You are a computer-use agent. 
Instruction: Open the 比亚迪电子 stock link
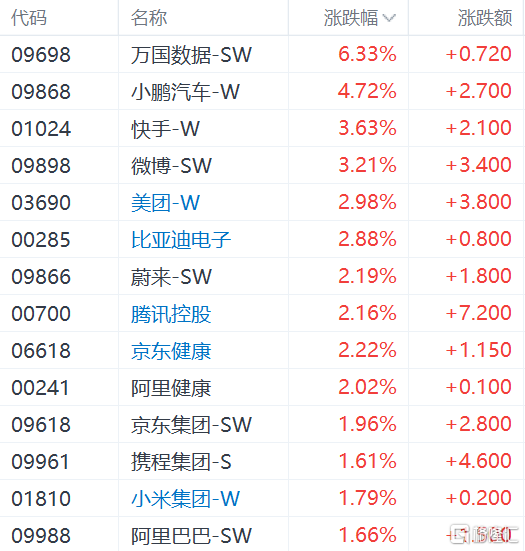[x=181, y=240]
